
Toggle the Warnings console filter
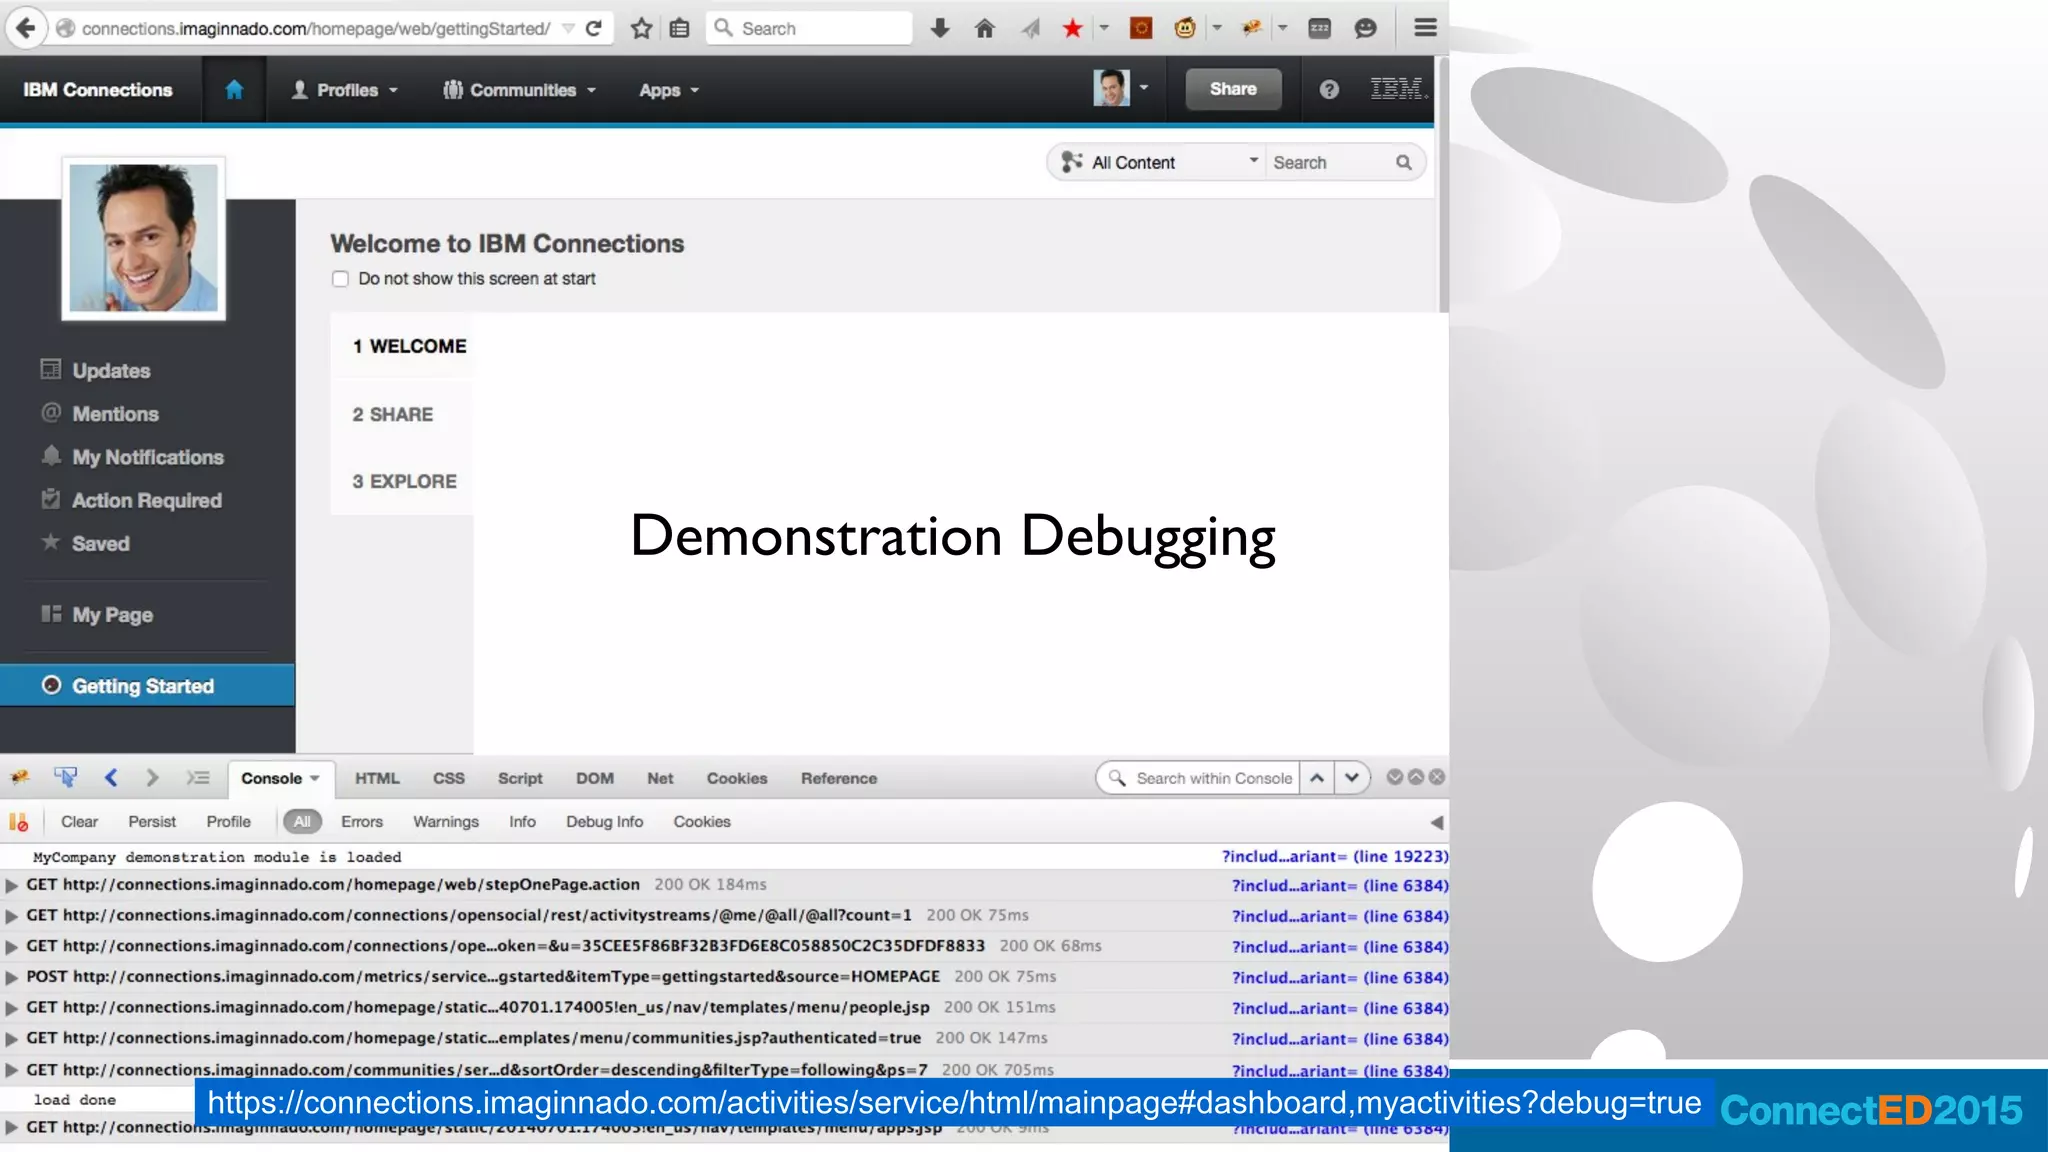click(x=446, y=822)
